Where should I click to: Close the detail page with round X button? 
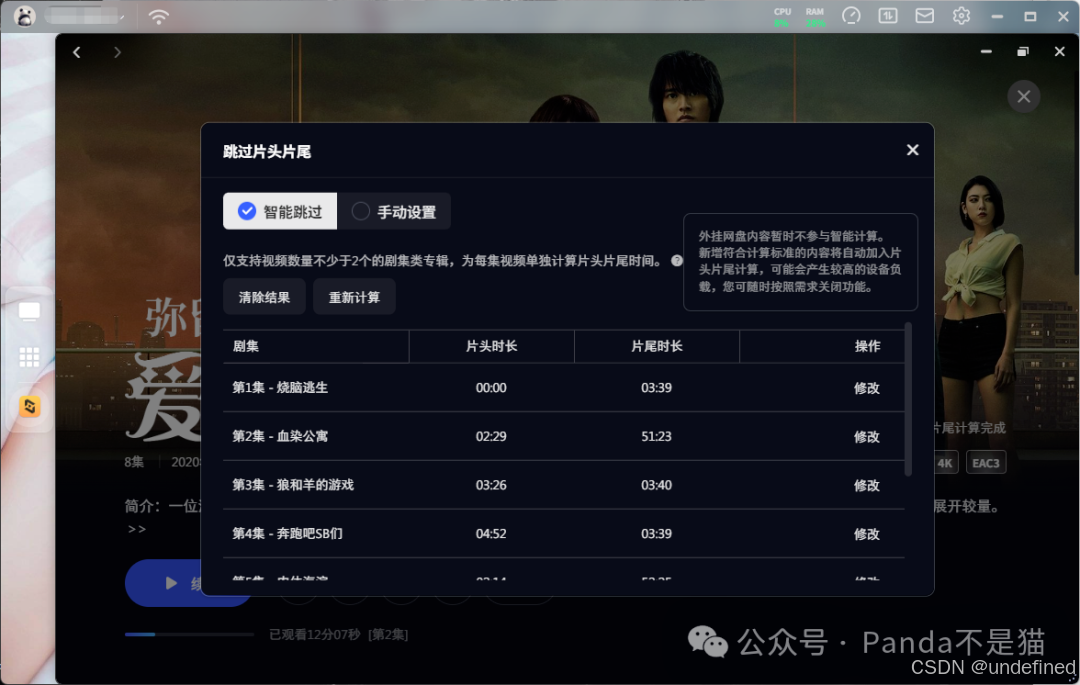(1024, 96)
